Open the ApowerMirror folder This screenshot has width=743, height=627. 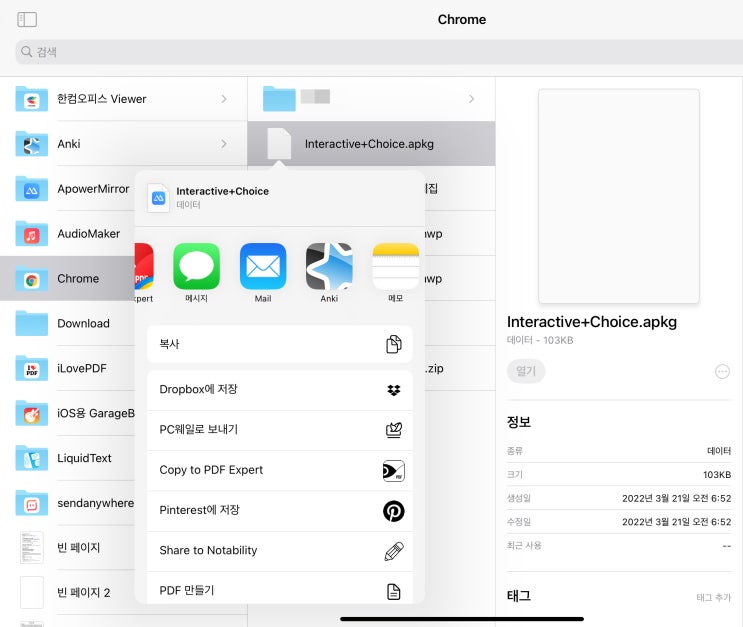click(x=67, y=189)
